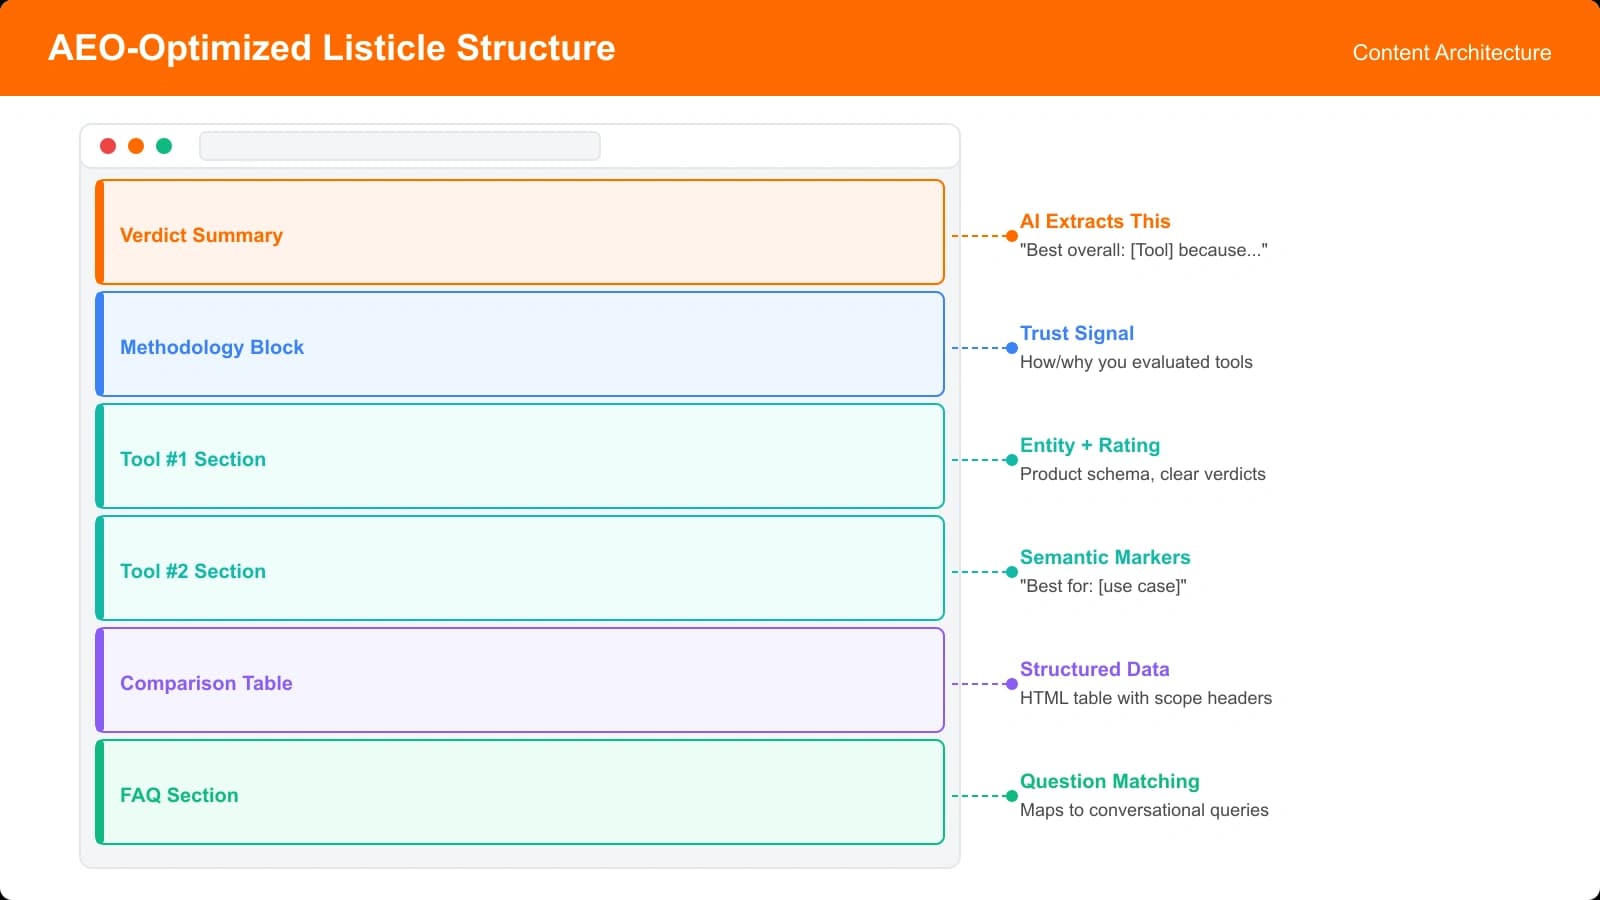Select the Verdict Summary block
This screenshot has height=900, width=1600.
tap(520, 232)
